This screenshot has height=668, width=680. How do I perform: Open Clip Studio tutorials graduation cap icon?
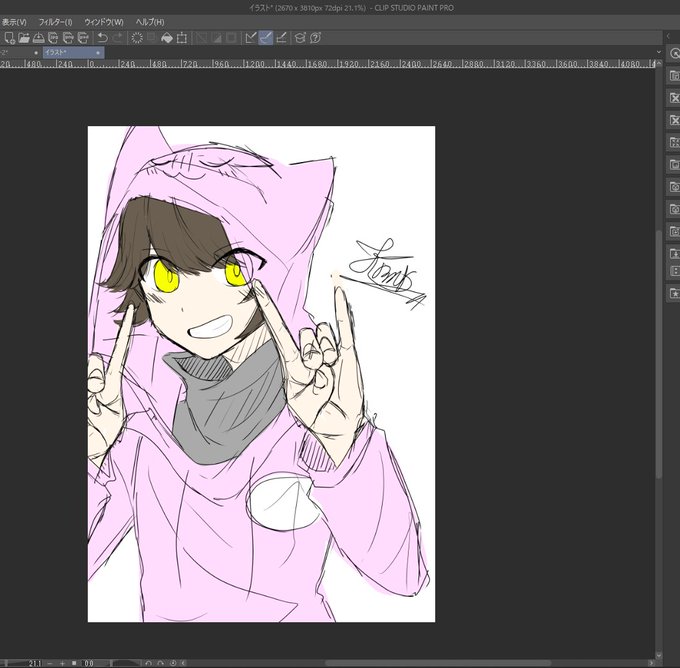[x=300, y=38]
